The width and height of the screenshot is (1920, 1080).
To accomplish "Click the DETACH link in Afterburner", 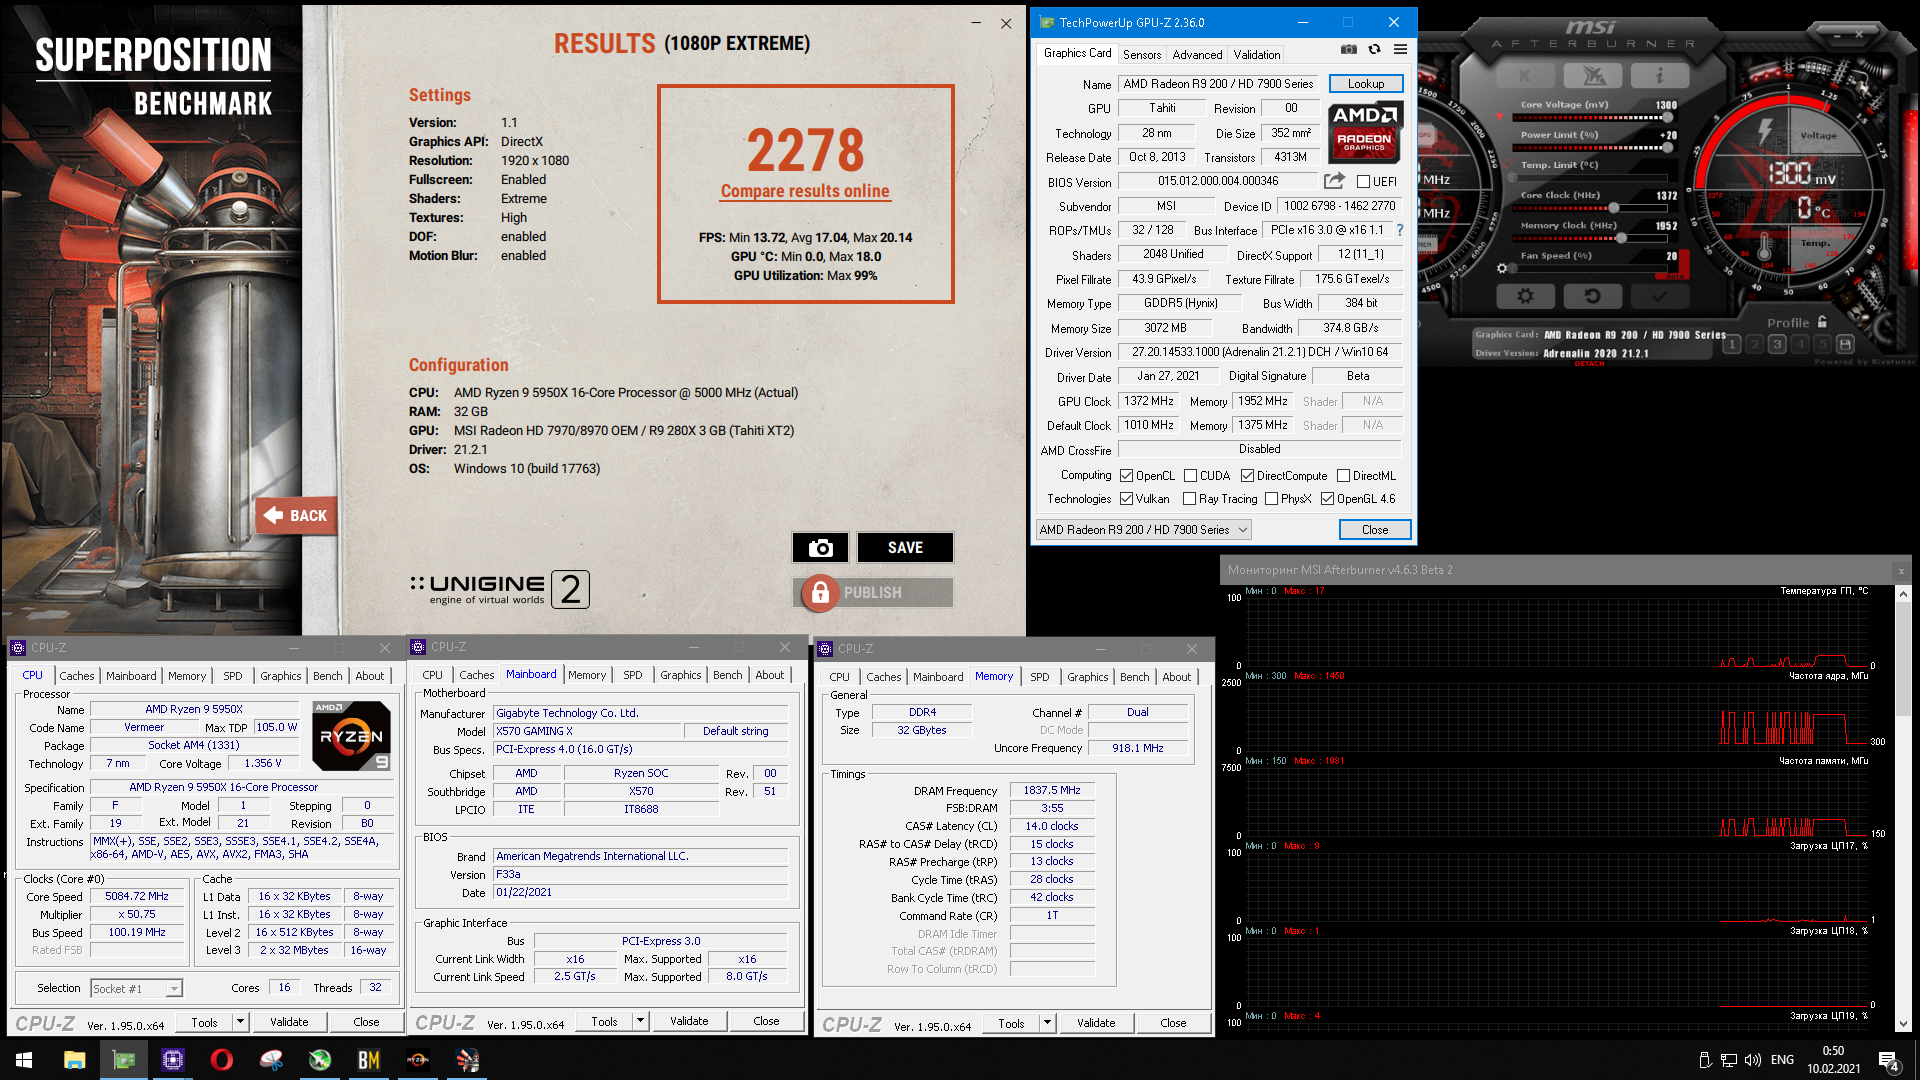I will (1589, 364).
